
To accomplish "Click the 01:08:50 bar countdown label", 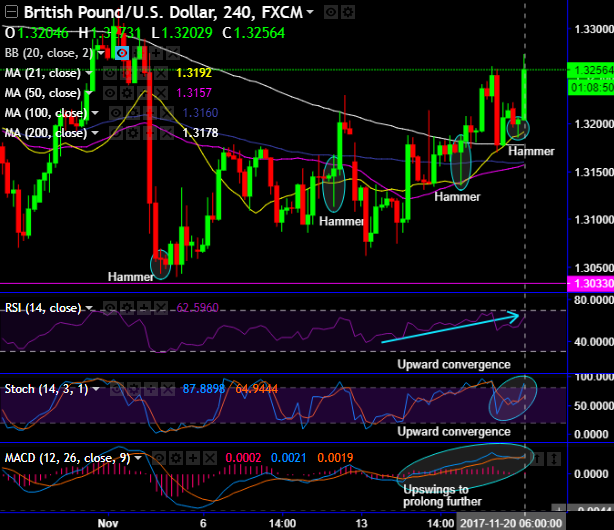I will (x=591, y=87).
